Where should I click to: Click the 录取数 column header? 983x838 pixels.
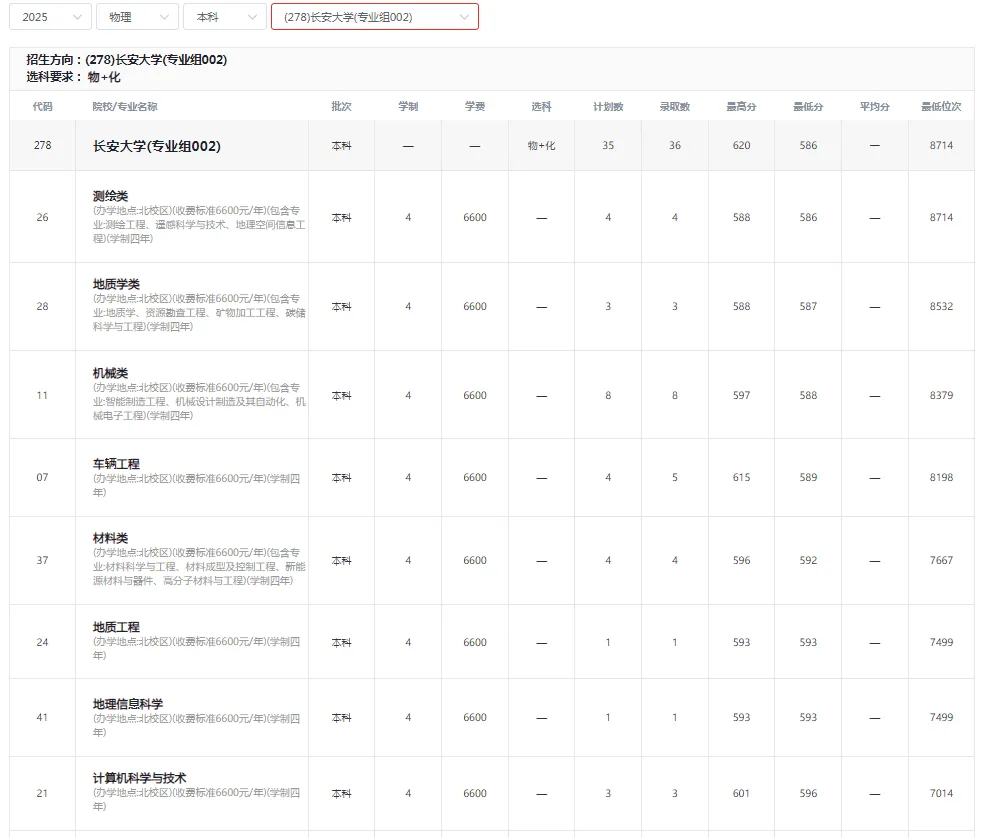(675, 107)
